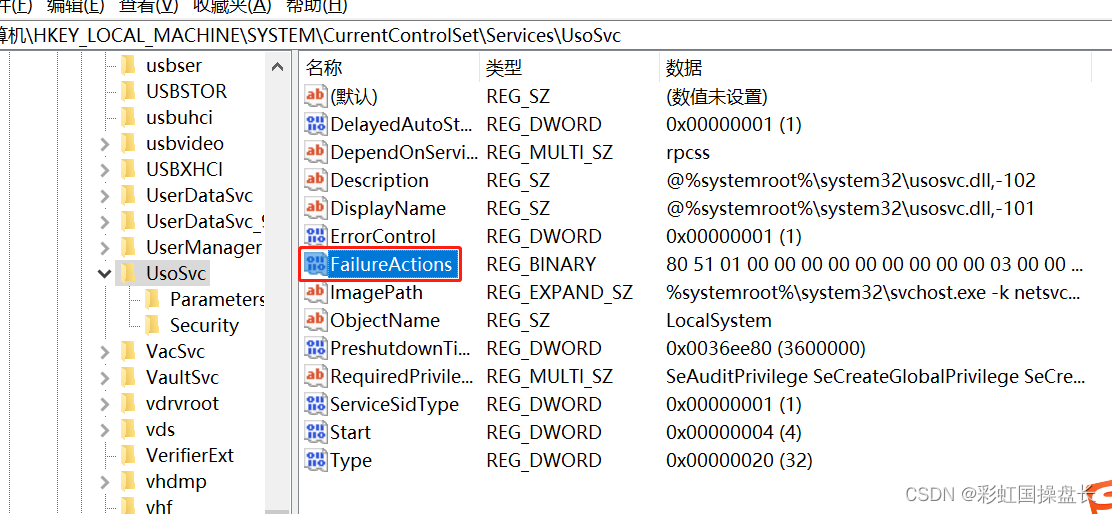1112x514 pixels.
Task: Sort by the 类型 column header
Action: [569, 68]
